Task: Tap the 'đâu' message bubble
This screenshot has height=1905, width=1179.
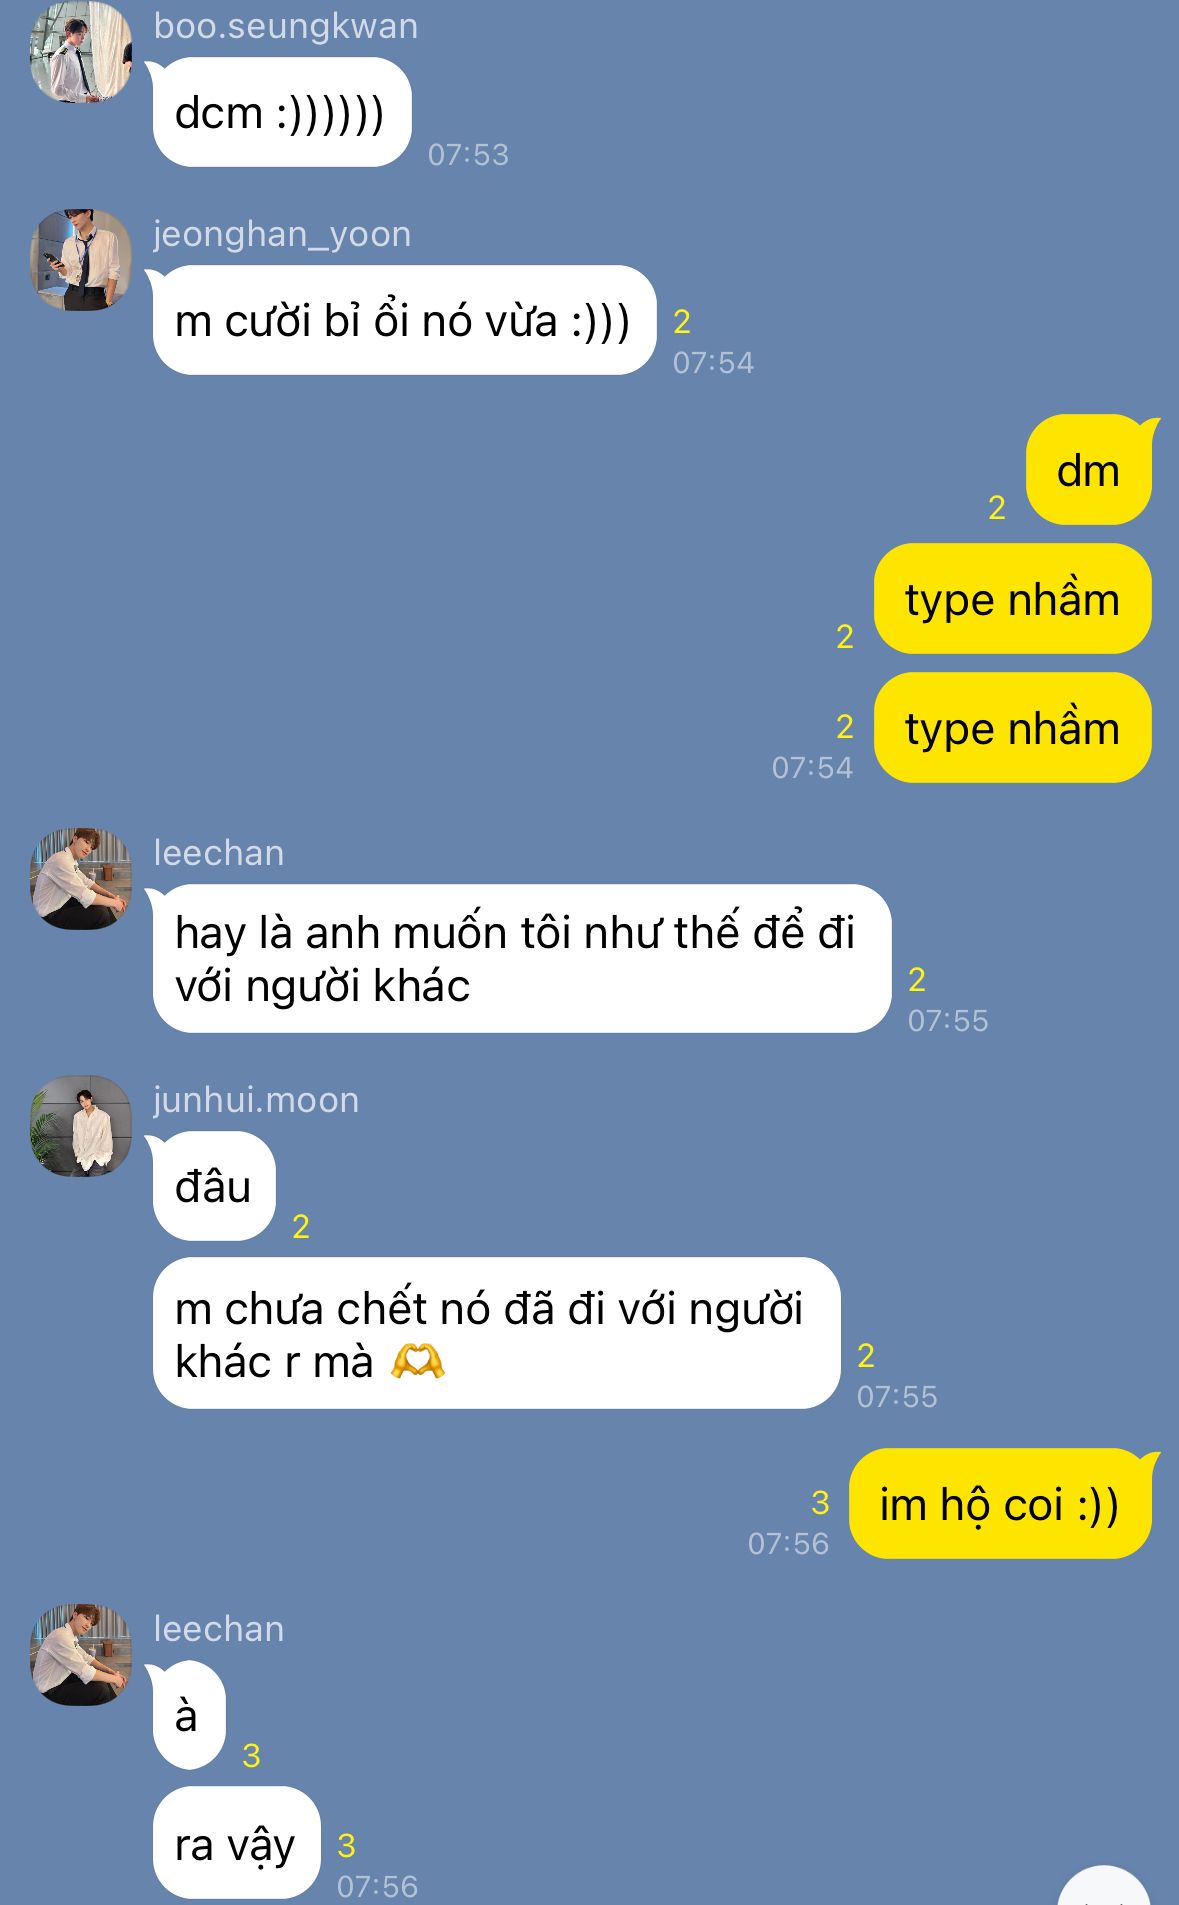Action: [x=212, y=1186]
